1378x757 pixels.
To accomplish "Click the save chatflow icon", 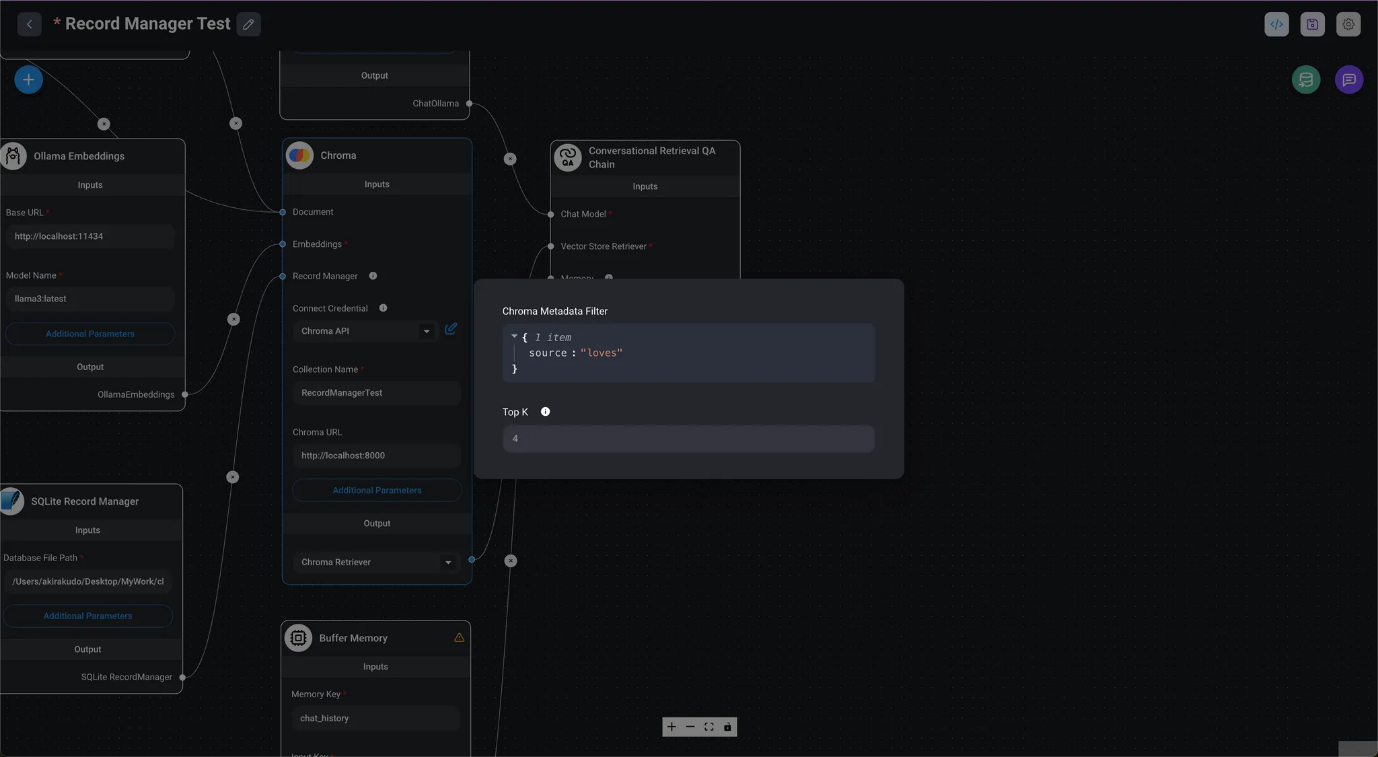I will coord(1312,25).
